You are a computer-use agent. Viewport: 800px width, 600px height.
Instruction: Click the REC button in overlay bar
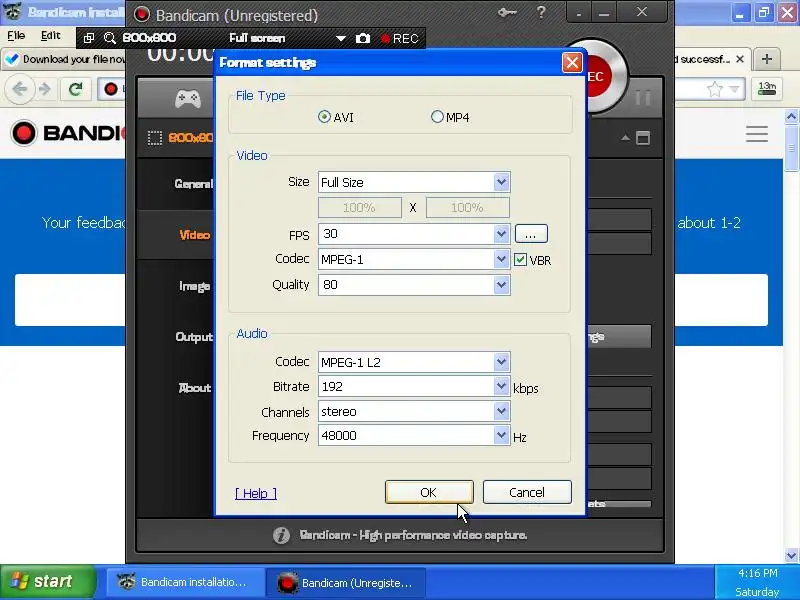pos(399,38)
